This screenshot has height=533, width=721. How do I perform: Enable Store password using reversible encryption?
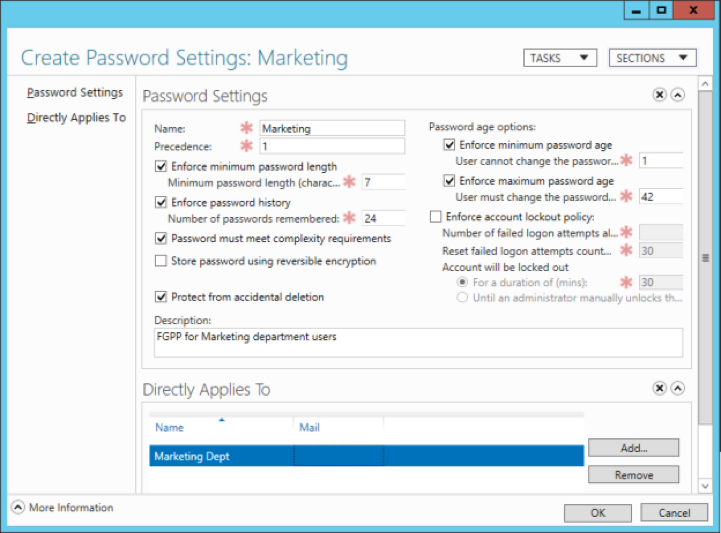(x=162, y=261)
